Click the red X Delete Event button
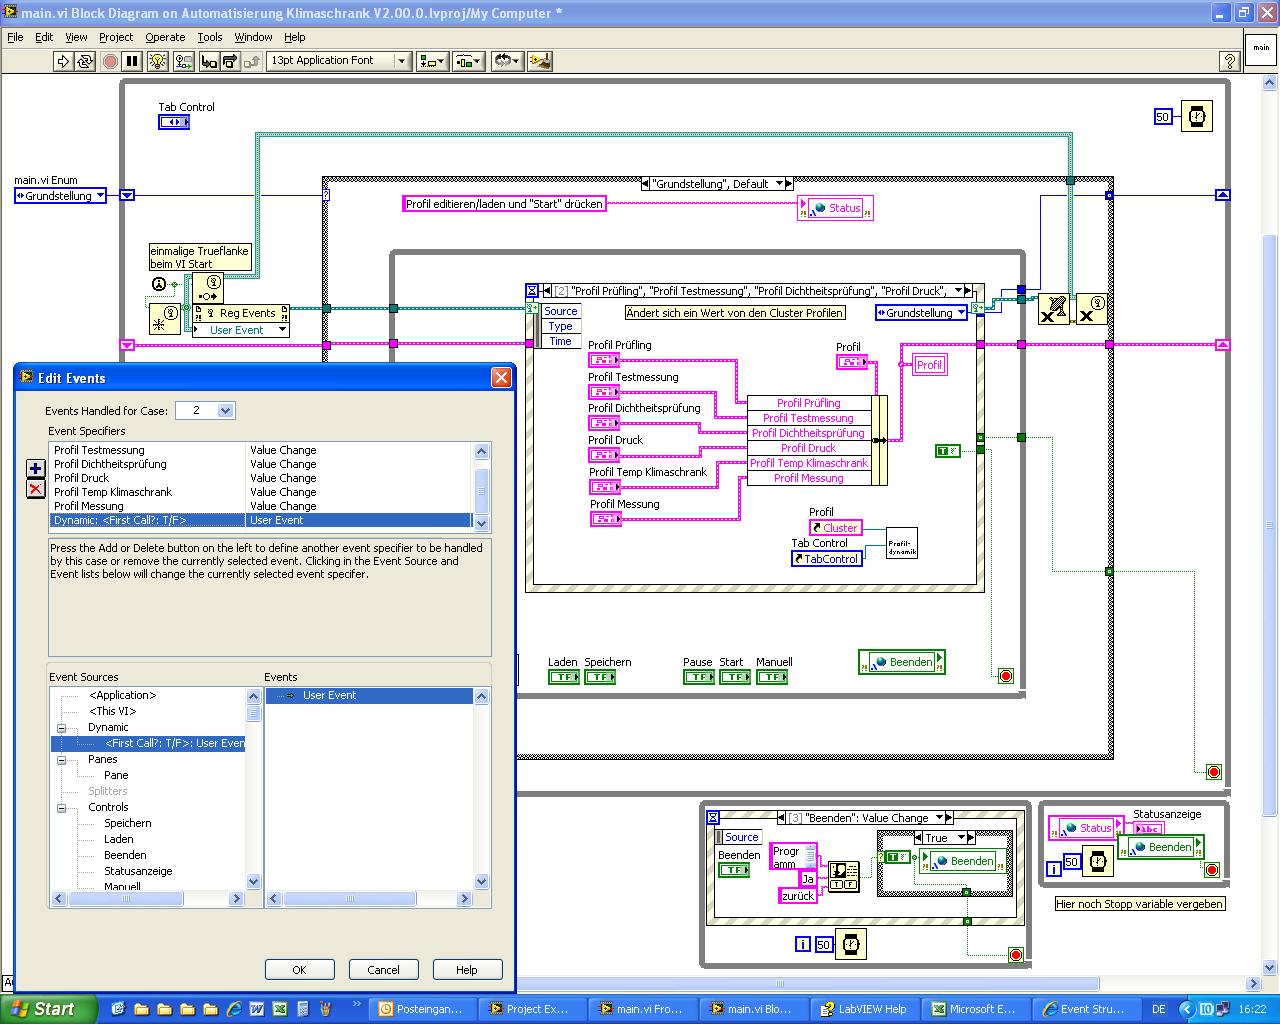Screen dimensions: 1280x1024 click(35, 488)
